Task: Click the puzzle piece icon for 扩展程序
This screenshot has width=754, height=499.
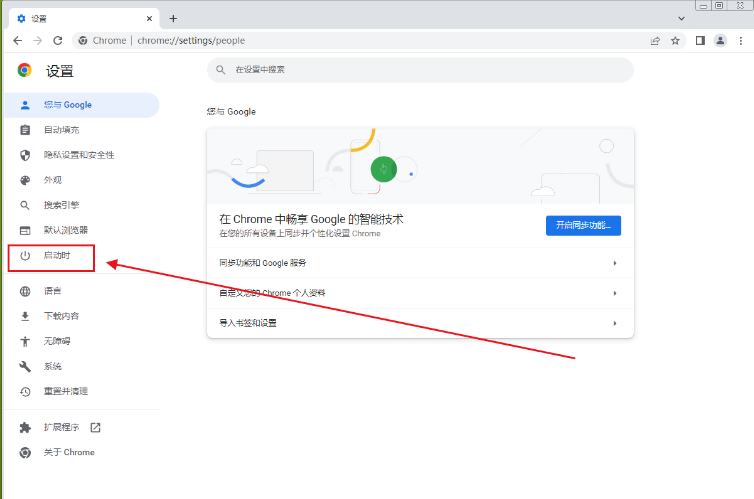Action: coord(25,427)
